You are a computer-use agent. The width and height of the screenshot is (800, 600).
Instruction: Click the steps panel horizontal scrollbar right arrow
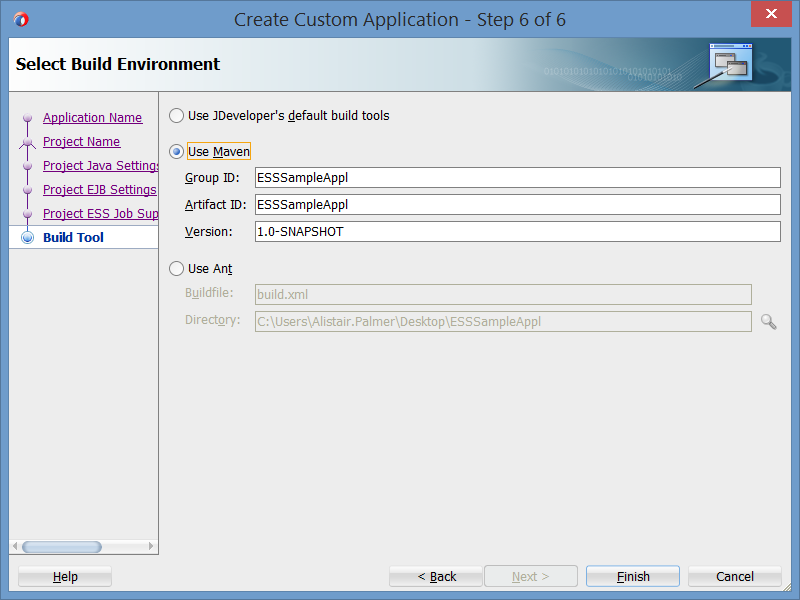(x=151, y=547)
